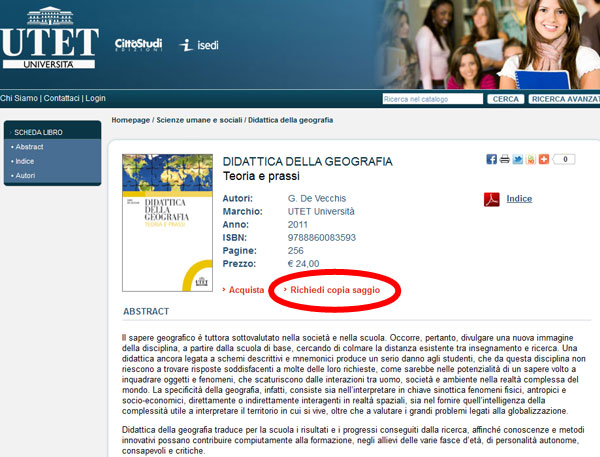Open the red PDF icon for Indice
This screenshot has width=600, height=457.
pyautogui.click(x=492, y=199)
